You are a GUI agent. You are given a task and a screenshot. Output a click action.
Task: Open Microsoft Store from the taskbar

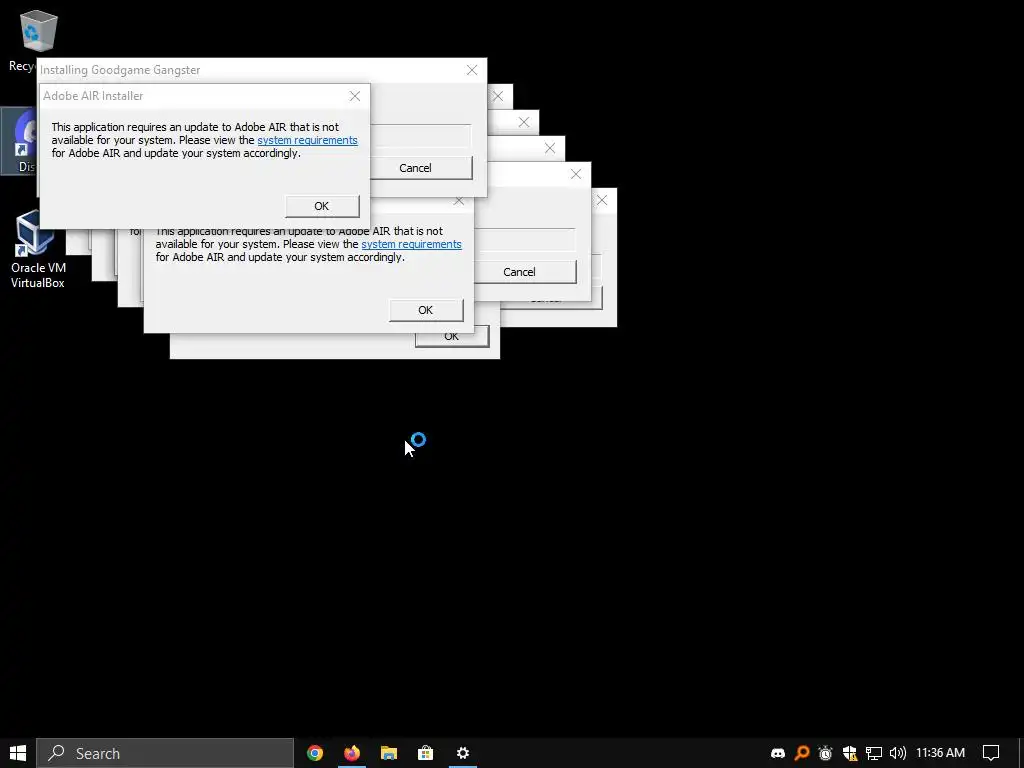[426, 753]
